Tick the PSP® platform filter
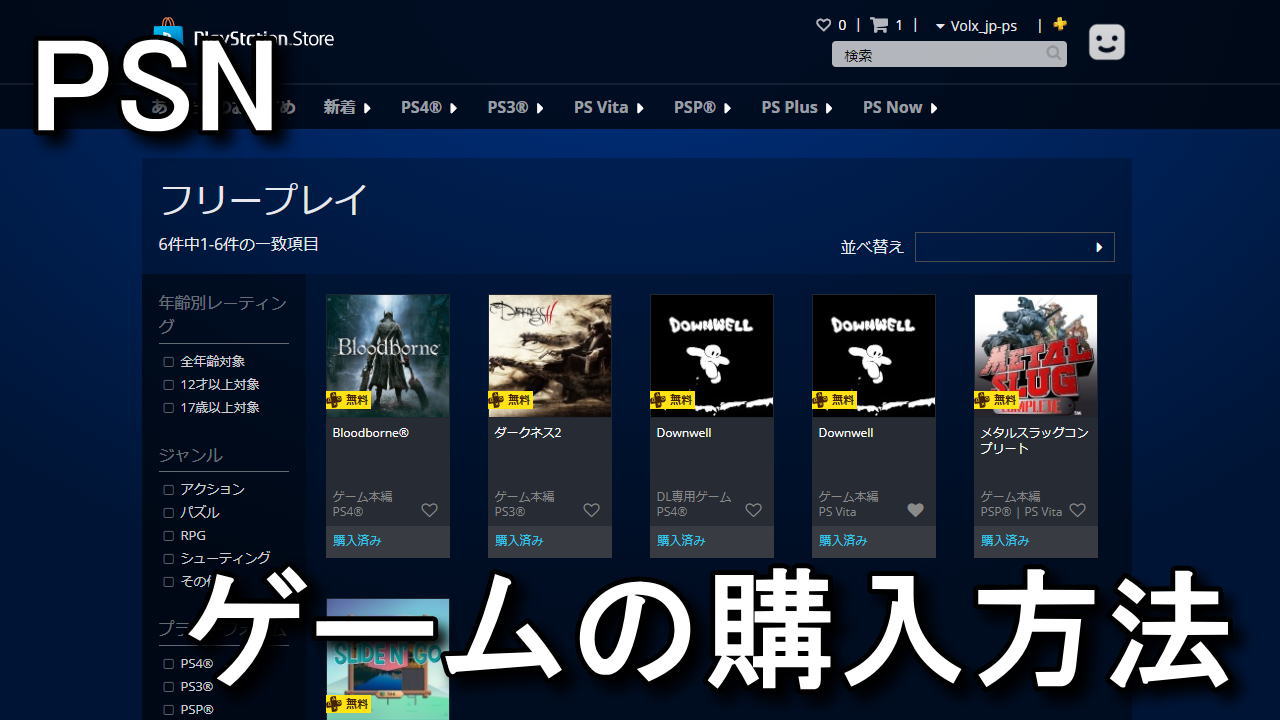1280x720 pixels. point(169,710)
